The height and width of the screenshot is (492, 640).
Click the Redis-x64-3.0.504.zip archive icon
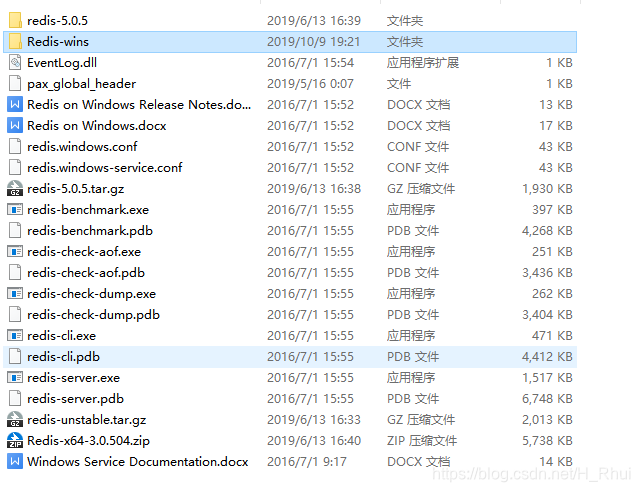15,441
